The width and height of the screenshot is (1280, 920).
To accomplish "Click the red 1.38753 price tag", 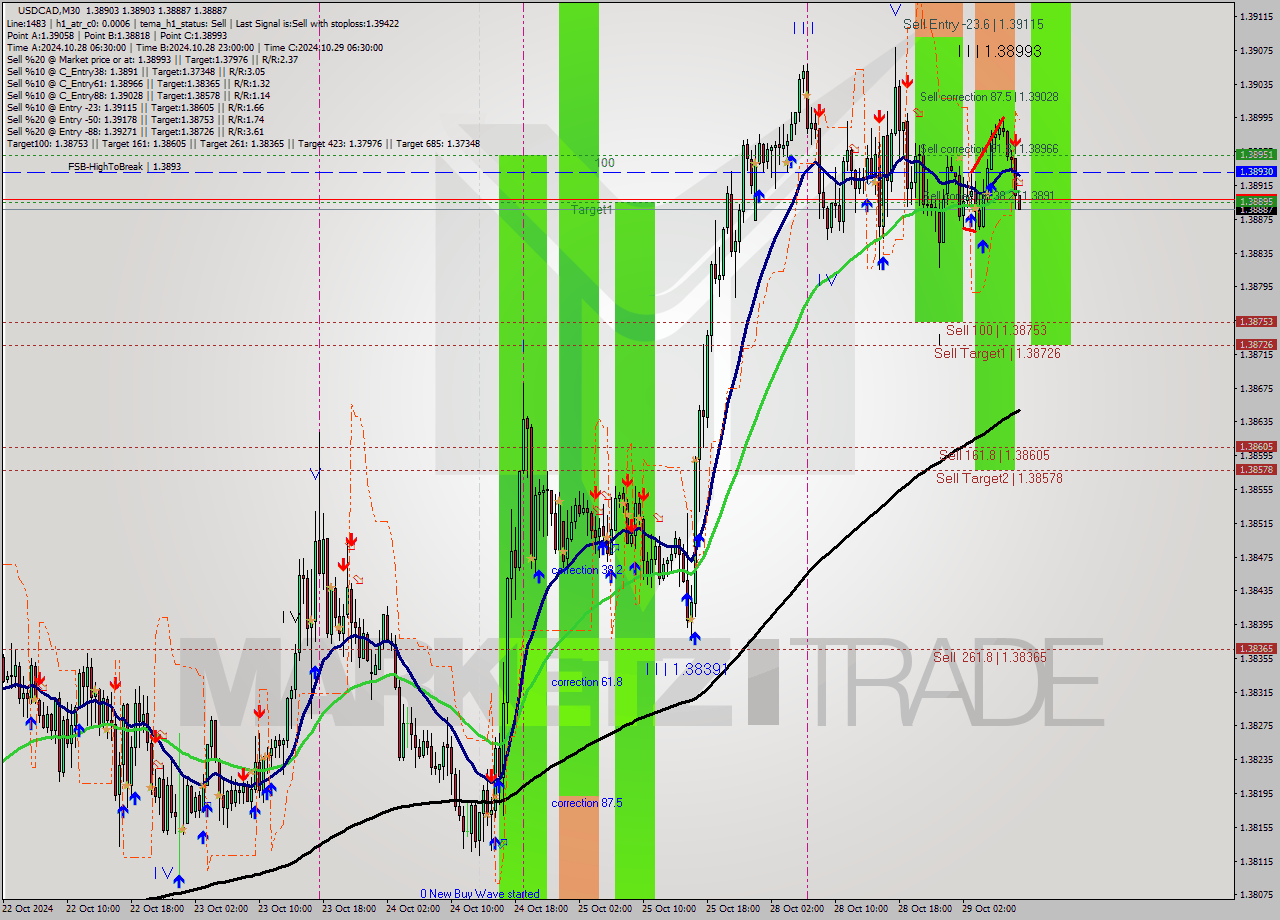I will [x=1256, y=322].
